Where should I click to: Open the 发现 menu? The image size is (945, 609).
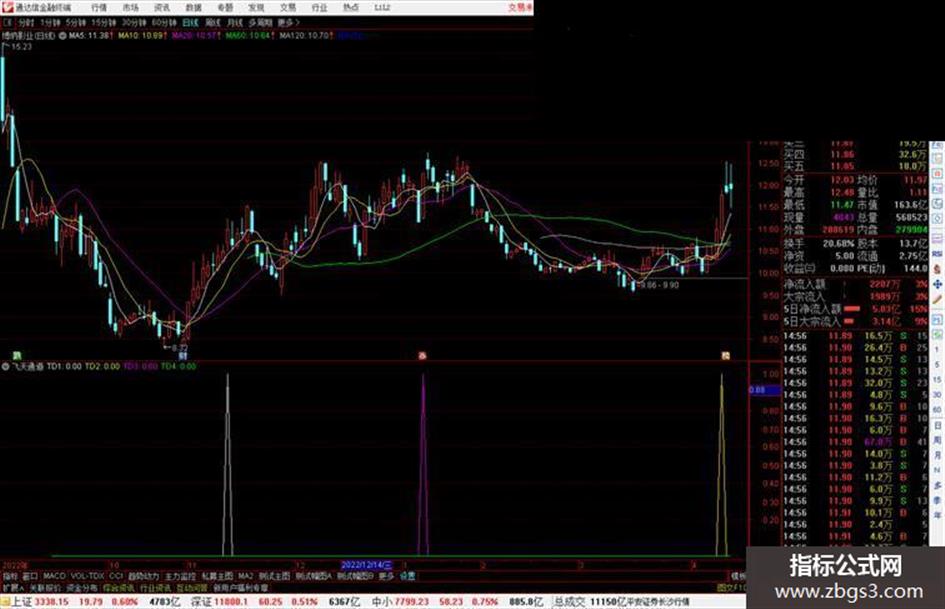[256, 7]
